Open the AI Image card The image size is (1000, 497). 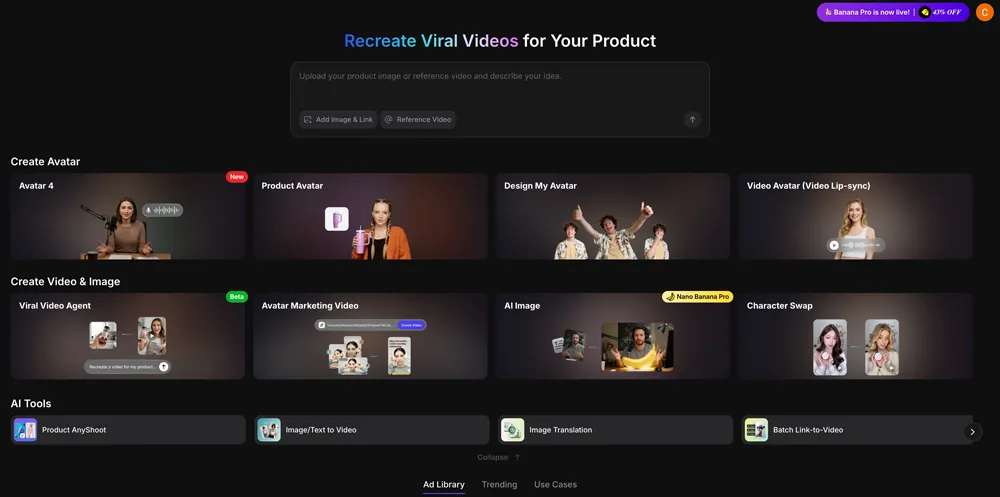[x=614, y=336]
